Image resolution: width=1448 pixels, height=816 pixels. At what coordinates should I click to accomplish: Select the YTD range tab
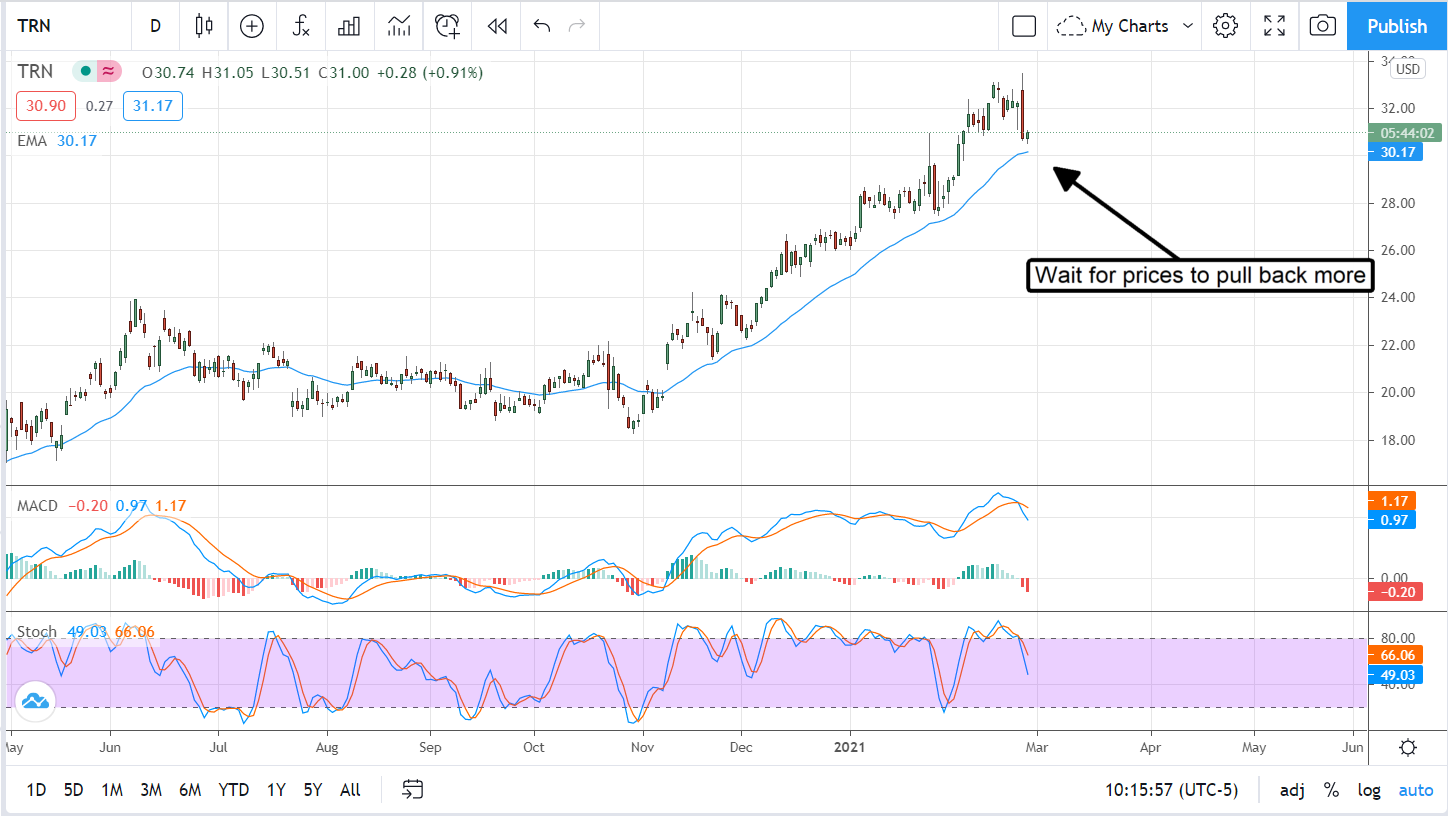coord(232,789)
